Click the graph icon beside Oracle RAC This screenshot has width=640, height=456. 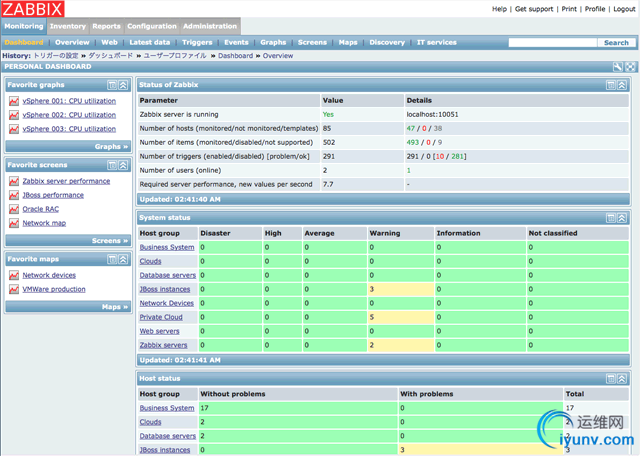click(x=14, y=209)
